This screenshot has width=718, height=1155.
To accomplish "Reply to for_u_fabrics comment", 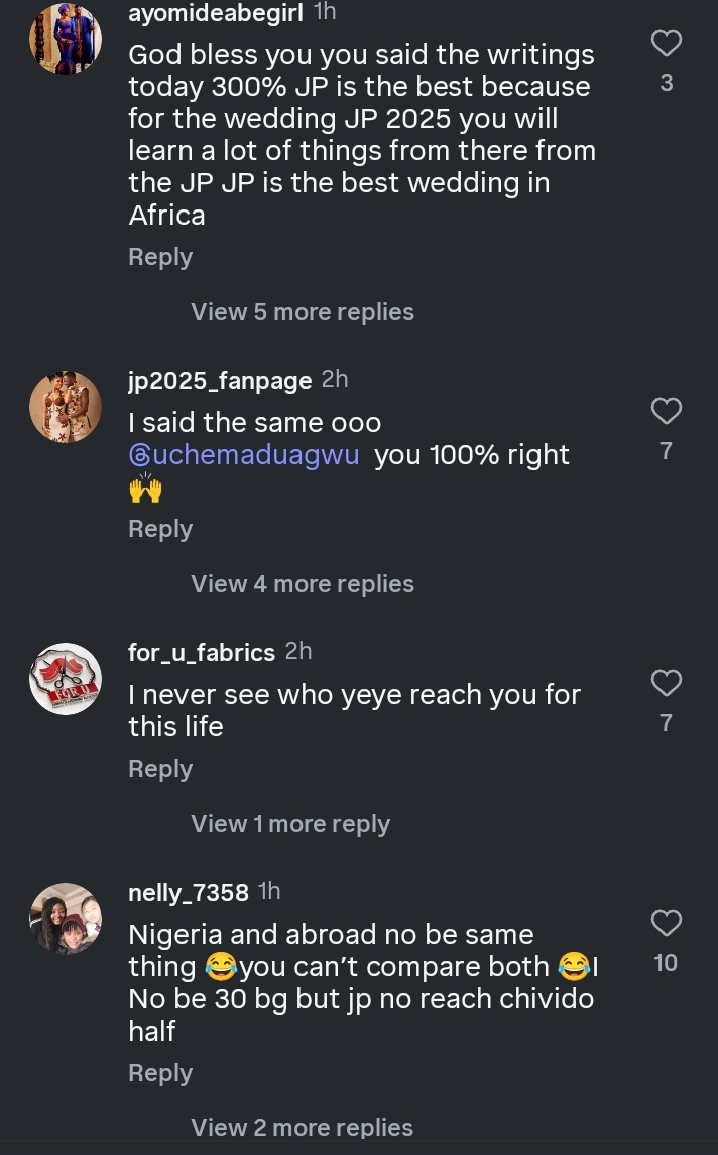I will click(160, 769).
